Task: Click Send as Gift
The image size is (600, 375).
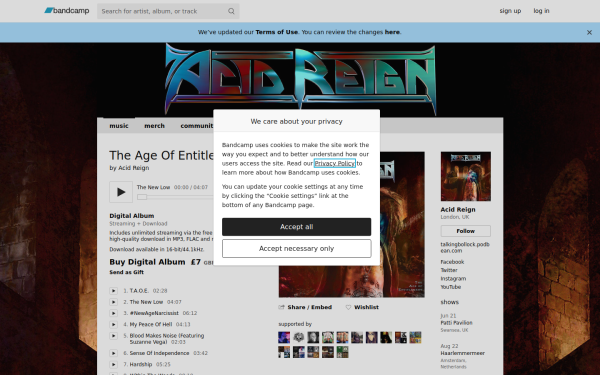Action: point(127,272)
